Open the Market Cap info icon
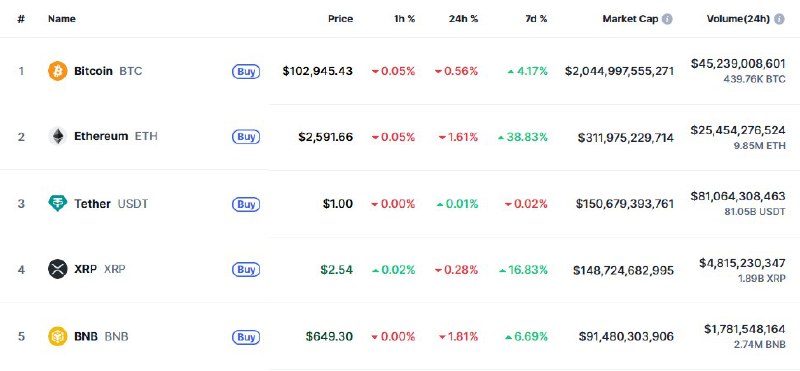The height and width of the screenshot is (371, 800). [x=667, y=19]
